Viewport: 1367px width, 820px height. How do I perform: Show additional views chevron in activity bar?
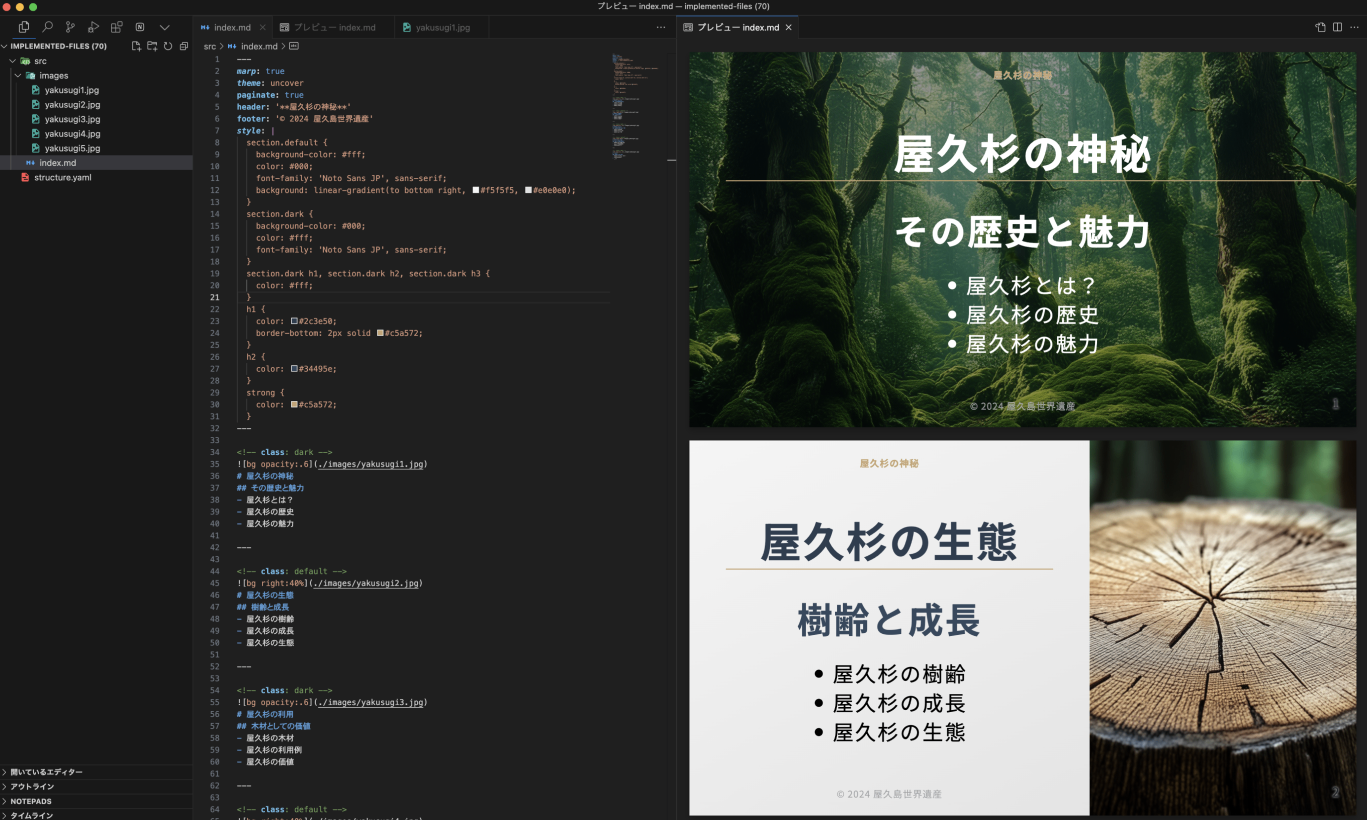click(x=165, y=27)
